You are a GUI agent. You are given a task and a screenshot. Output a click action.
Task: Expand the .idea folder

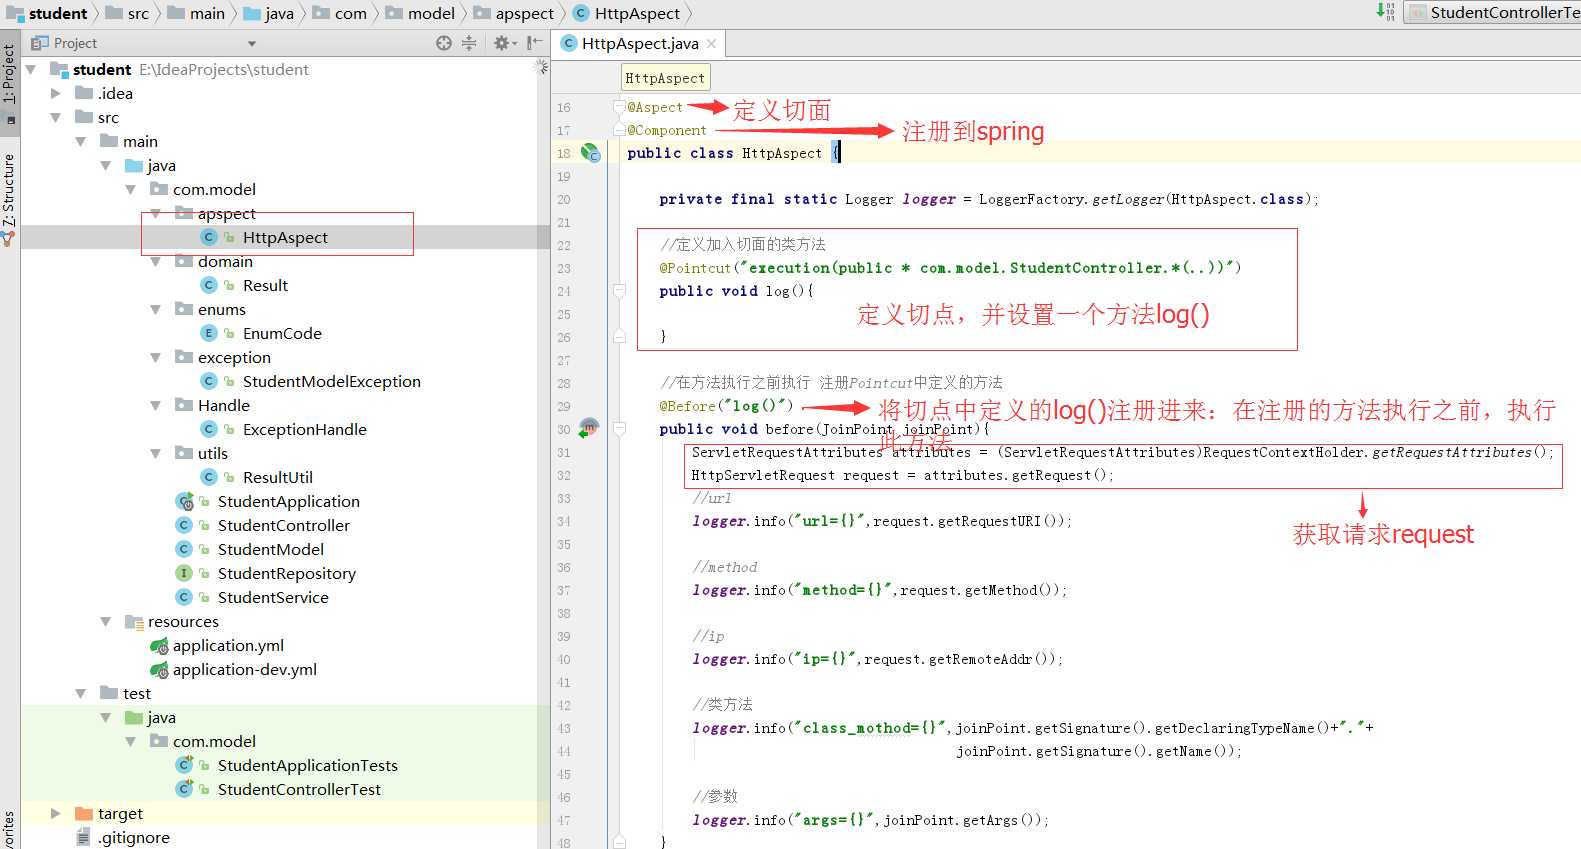(56, 93)
